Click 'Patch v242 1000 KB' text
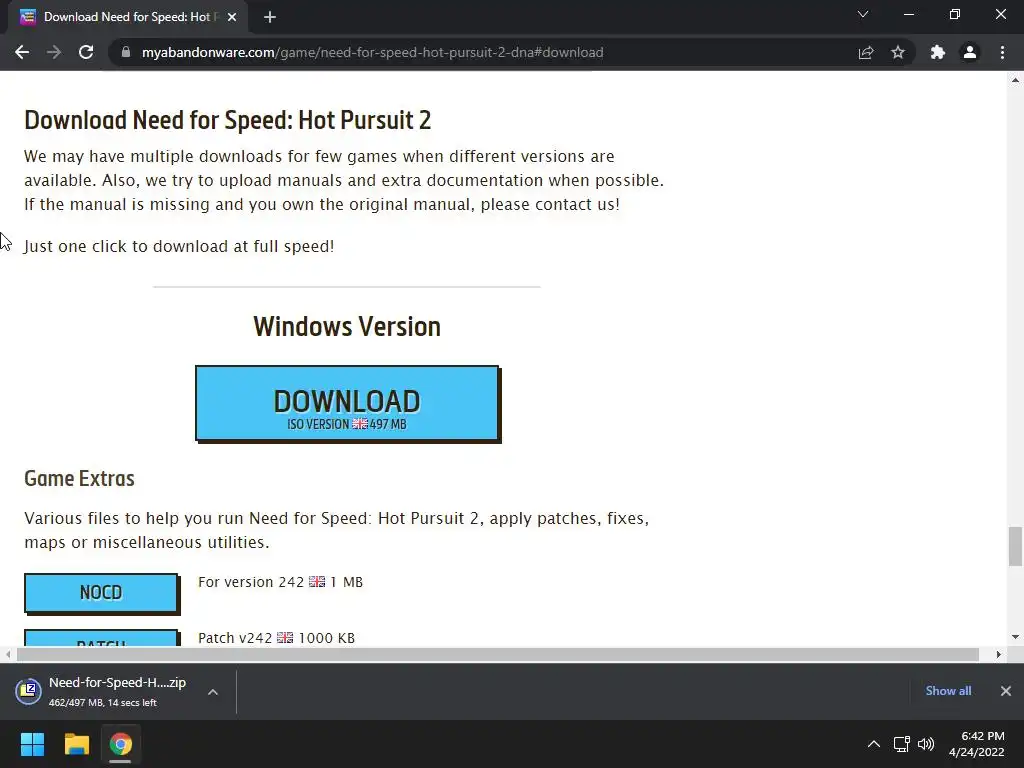Image resolution: width=1024 pixels, height=768 pixels. [x=276, y=638]
